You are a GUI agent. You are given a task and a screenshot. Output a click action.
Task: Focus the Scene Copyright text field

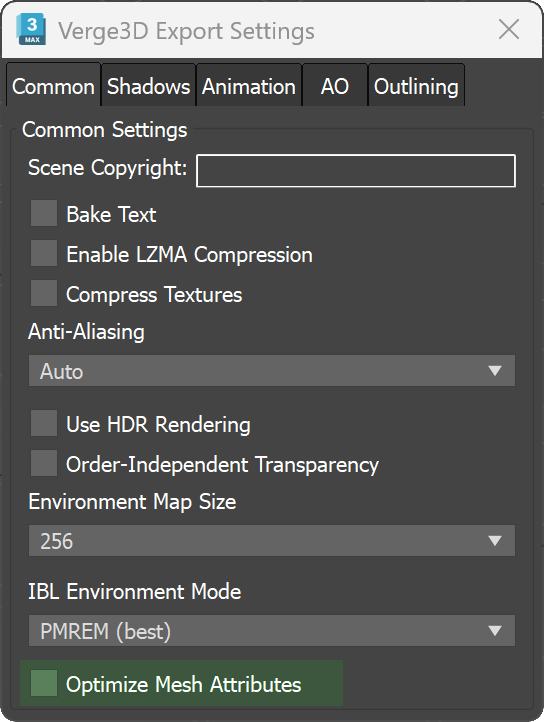[x=356, y=171]
